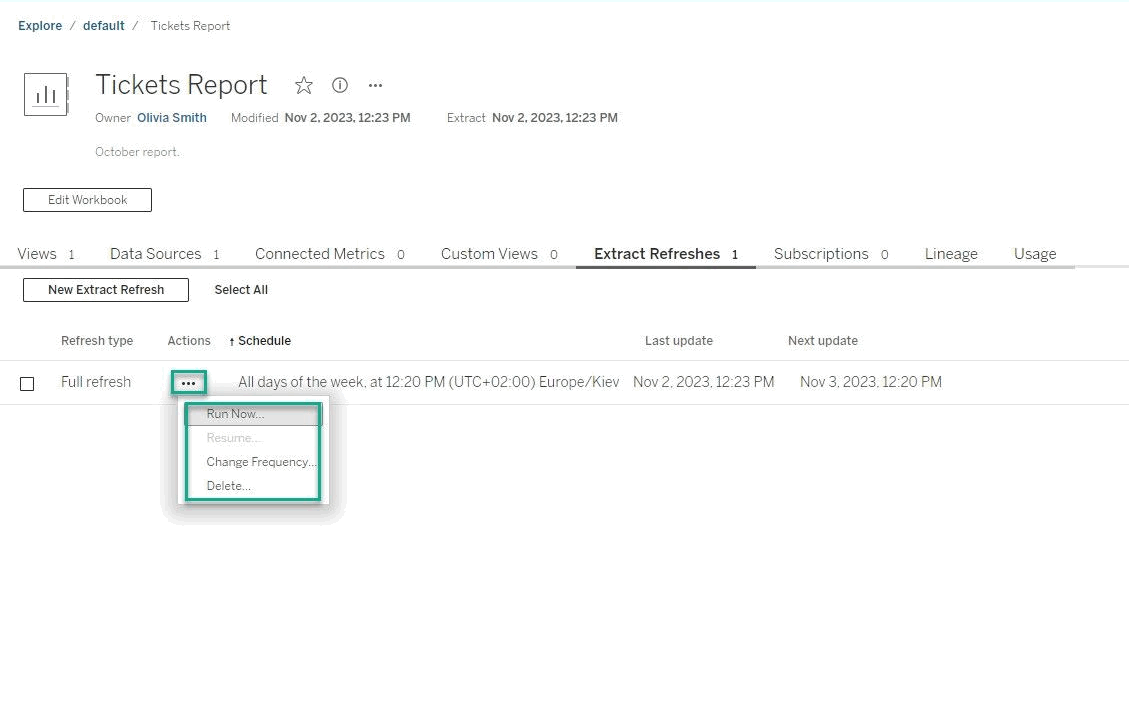
Task: Click Select All link
Action: tap(241, 290)
